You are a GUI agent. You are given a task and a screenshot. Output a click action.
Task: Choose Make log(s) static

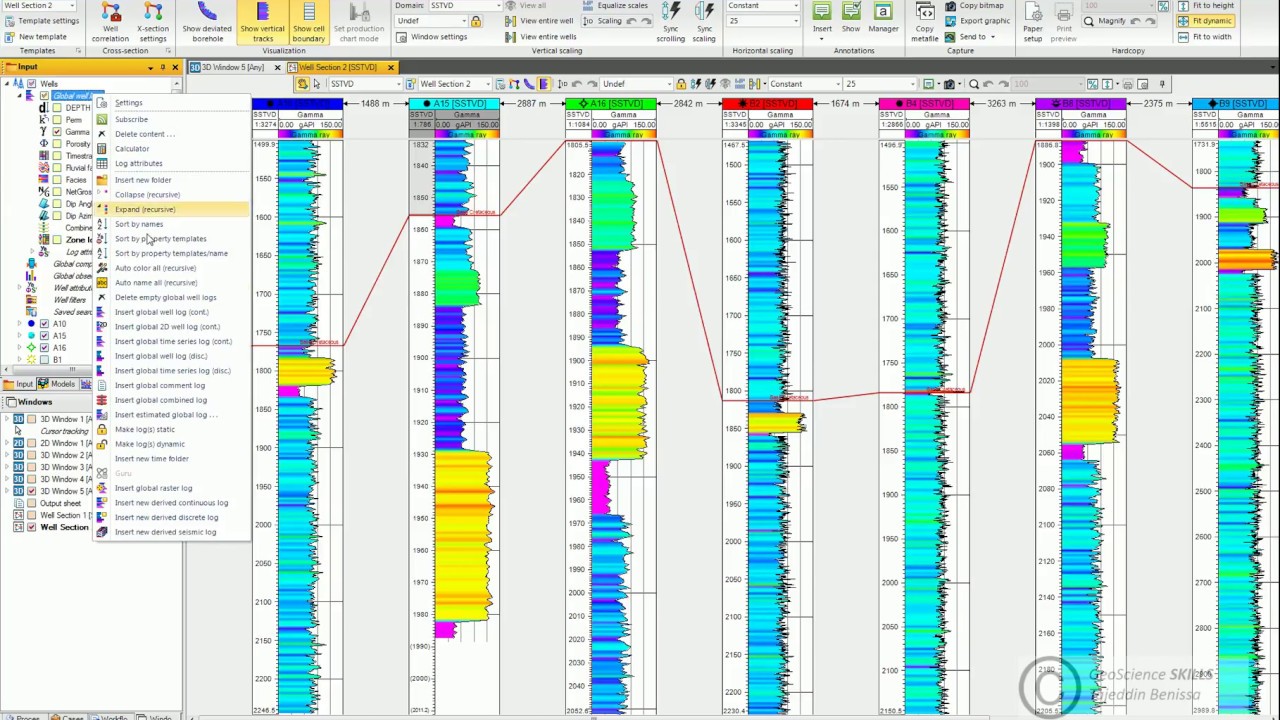[144, 429]
